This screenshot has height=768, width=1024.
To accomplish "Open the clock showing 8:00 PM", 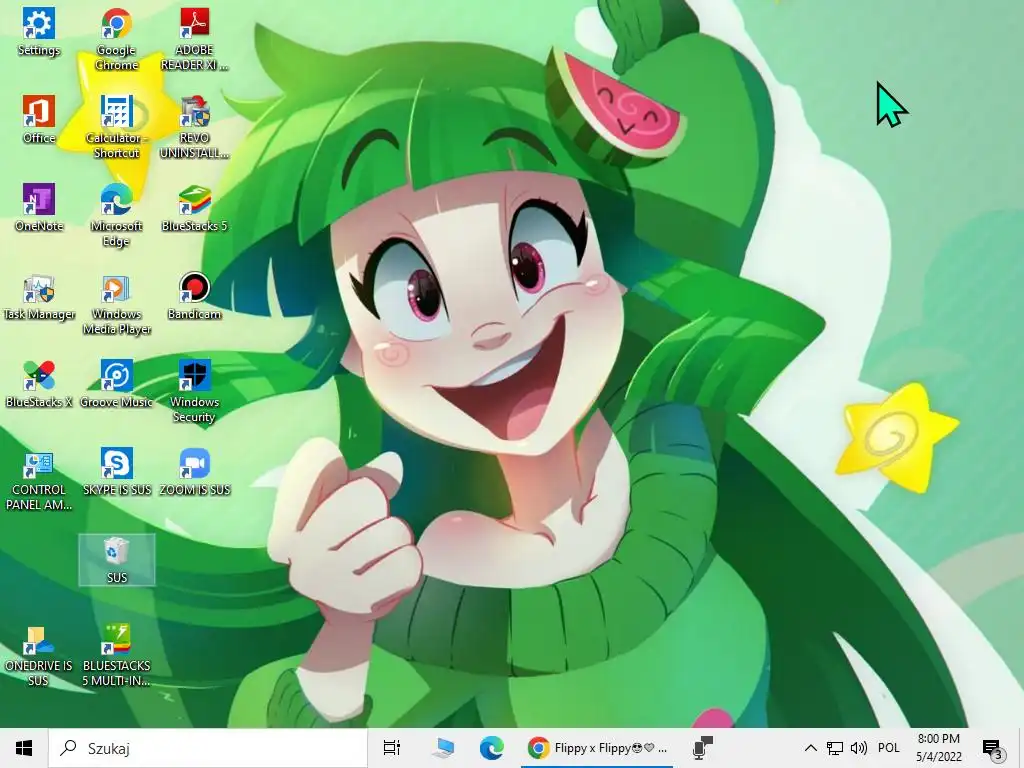I will pyautogui.click(x=938, y=748).
